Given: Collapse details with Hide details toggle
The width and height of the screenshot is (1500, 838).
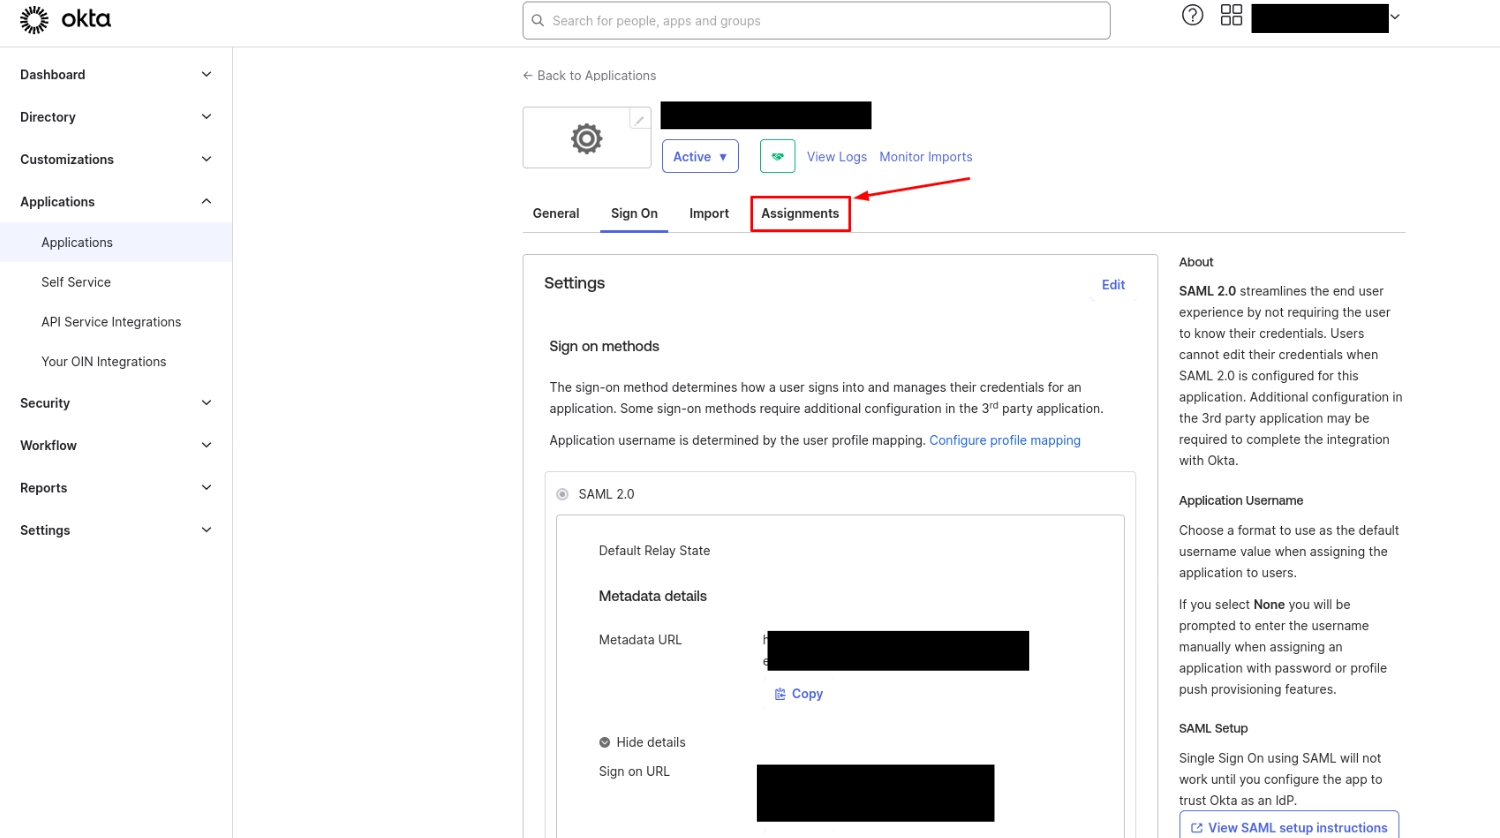Looking at the screenshot, I should click(642, 742).
